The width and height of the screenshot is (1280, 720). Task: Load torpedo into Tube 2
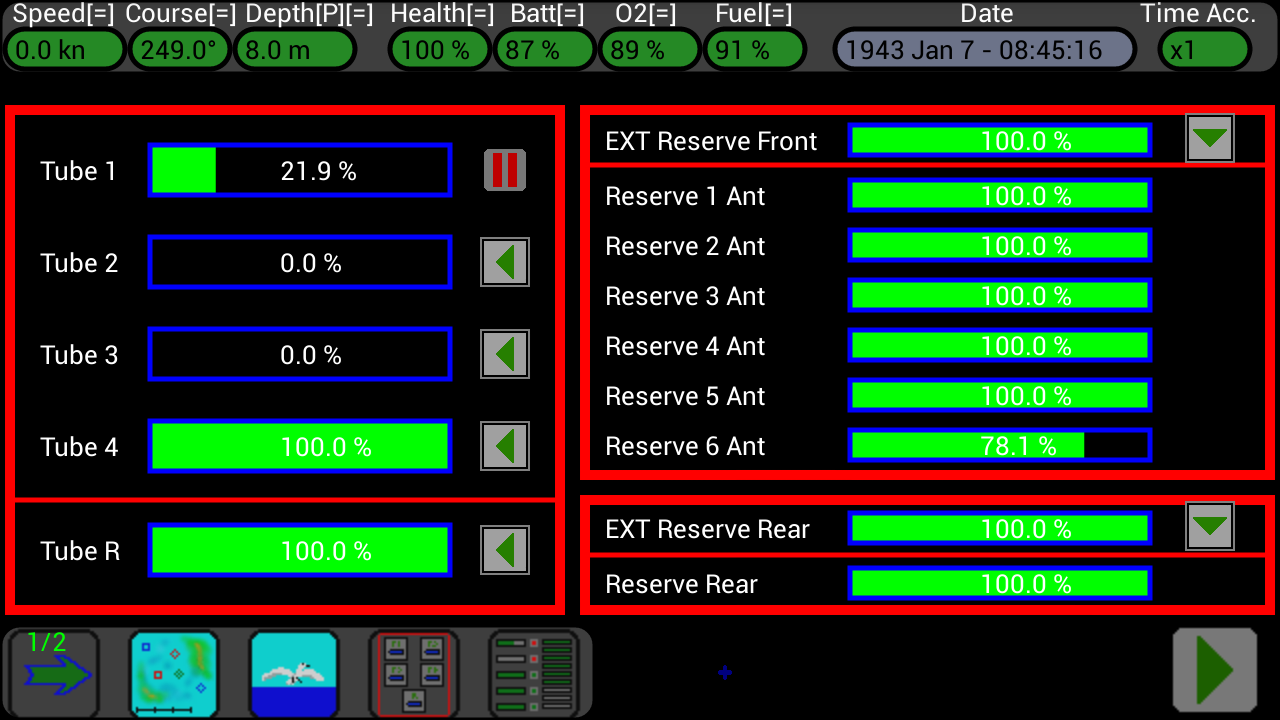click(x=505, y=262)
